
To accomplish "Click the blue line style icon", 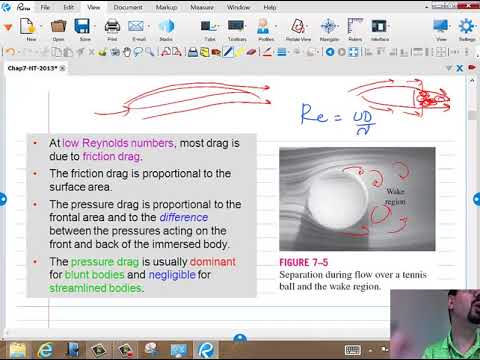I will point(282,52).
